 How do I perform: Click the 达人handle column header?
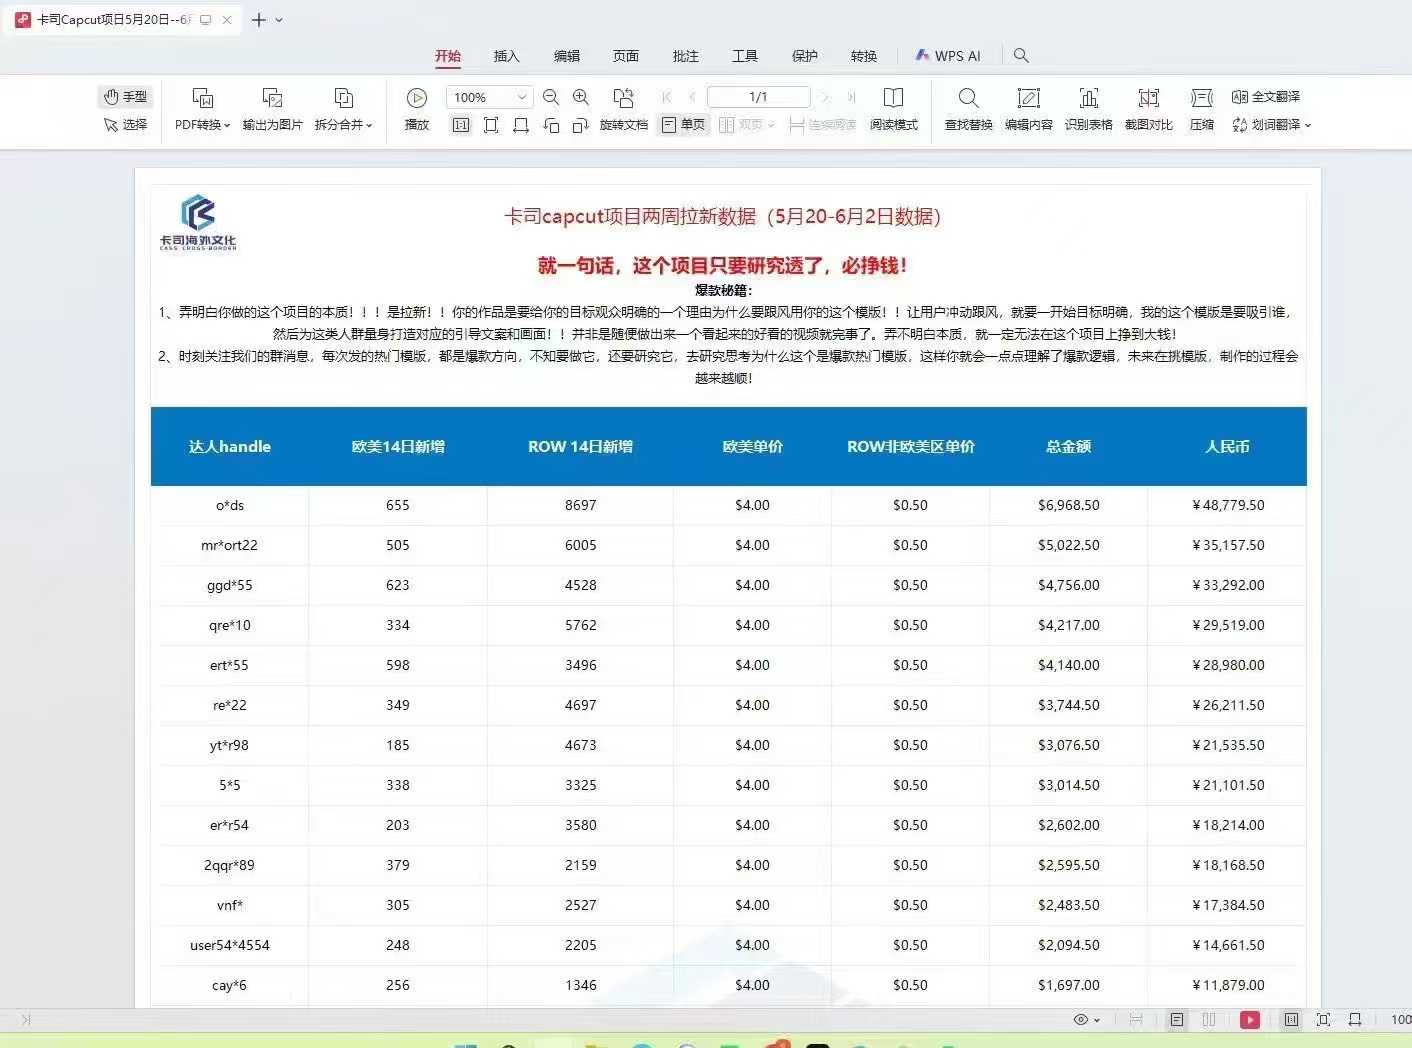pos(230,447)
